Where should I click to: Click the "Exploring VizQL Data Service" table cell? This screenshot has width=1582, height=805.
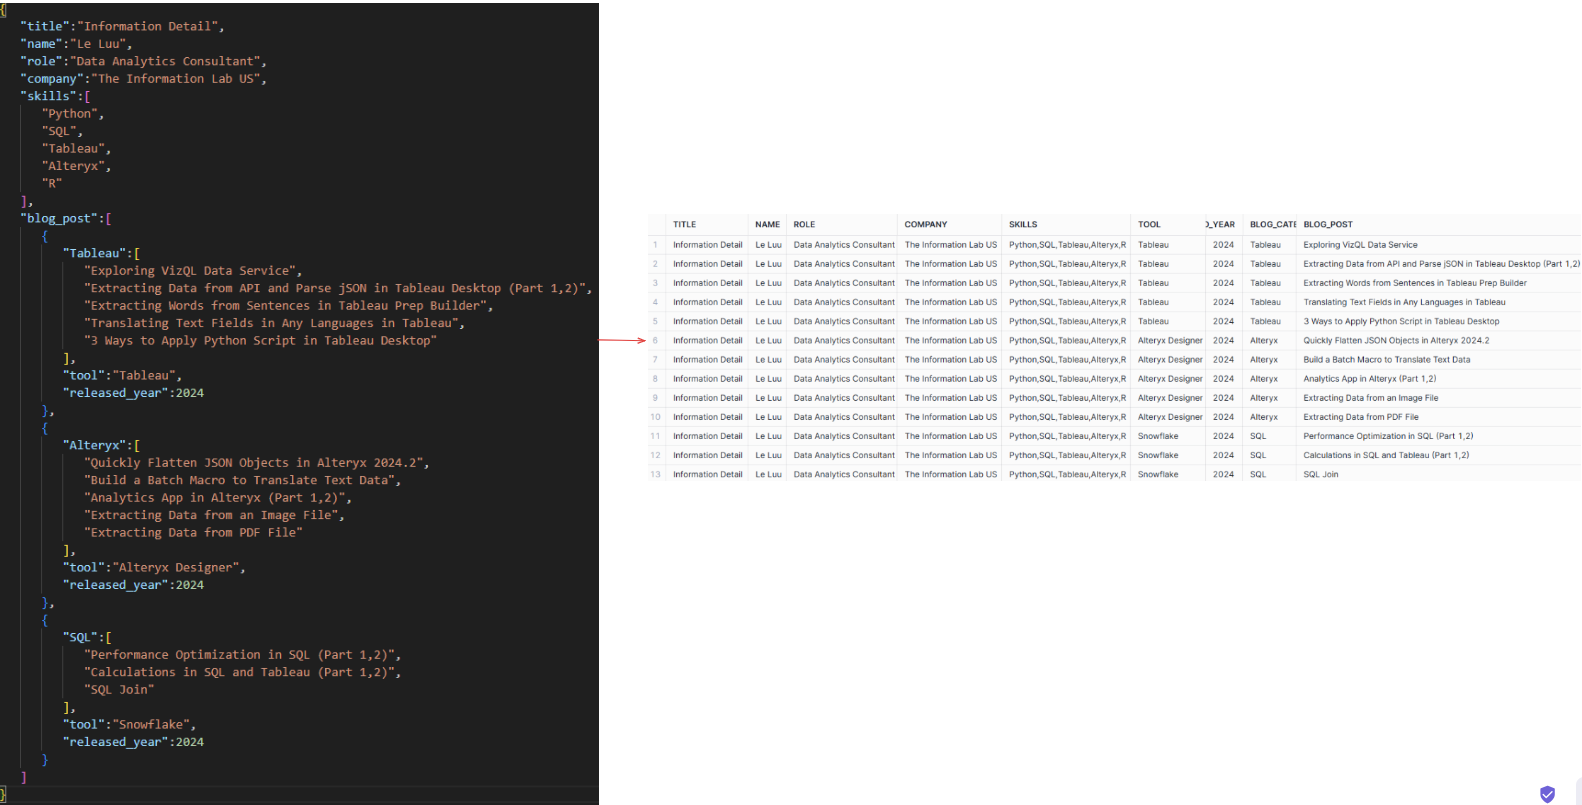pyautogui.click(x=1360, y=245)
